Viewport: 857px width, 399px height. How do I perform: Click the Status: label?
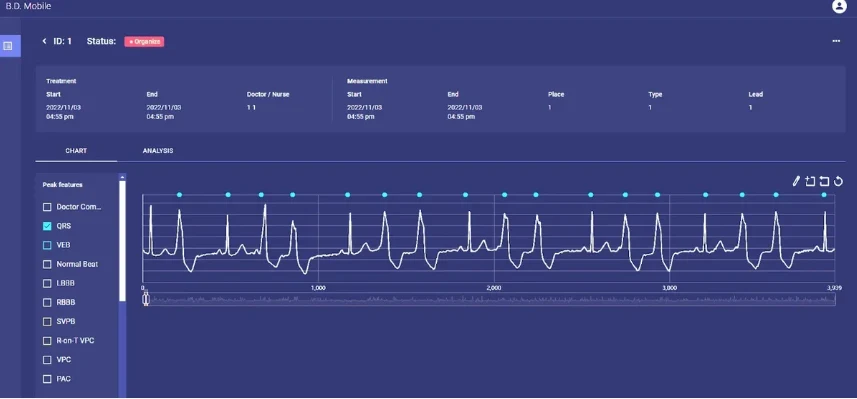pos(102,41)
